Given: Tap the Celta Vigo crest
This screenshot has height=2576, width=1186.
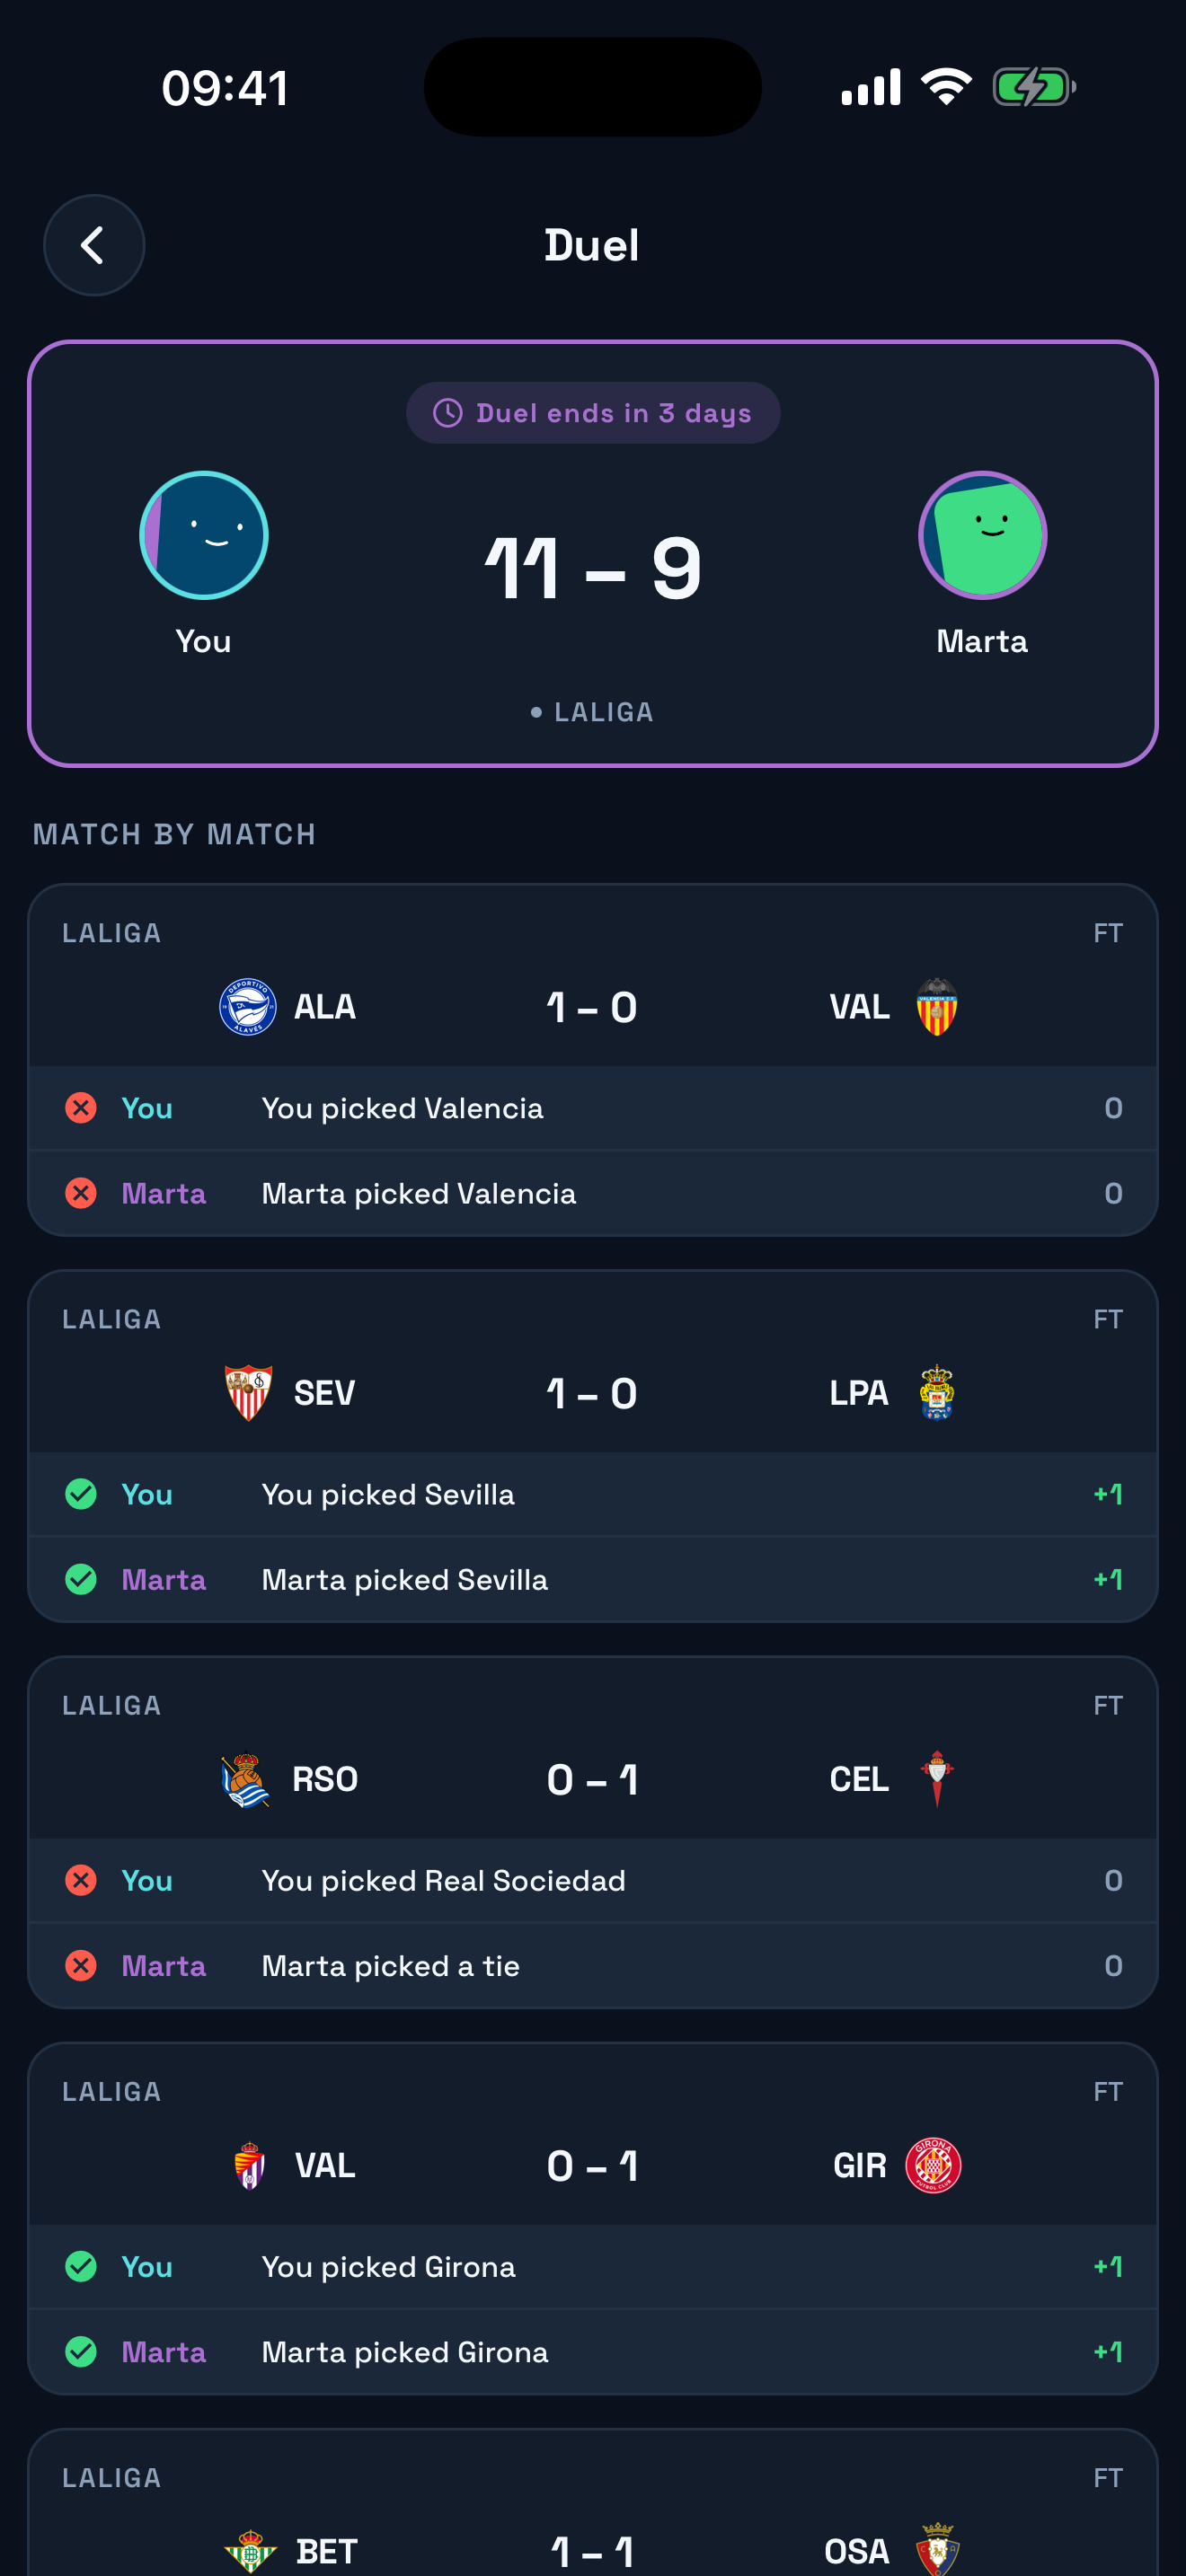Looking at the screenshot, I should point(936,1779).
